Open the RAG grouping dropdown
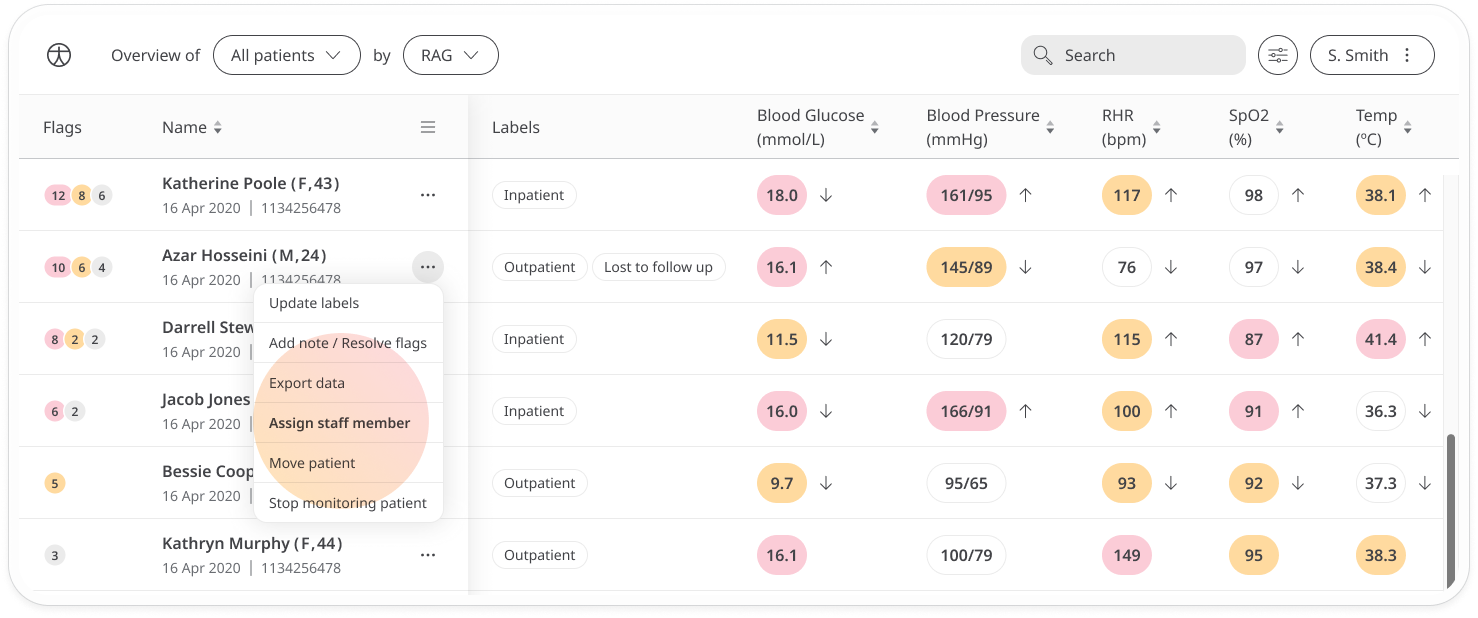The height and width of the screenshot is (618, 1478). pyautogui.click(x=450, y=55)
